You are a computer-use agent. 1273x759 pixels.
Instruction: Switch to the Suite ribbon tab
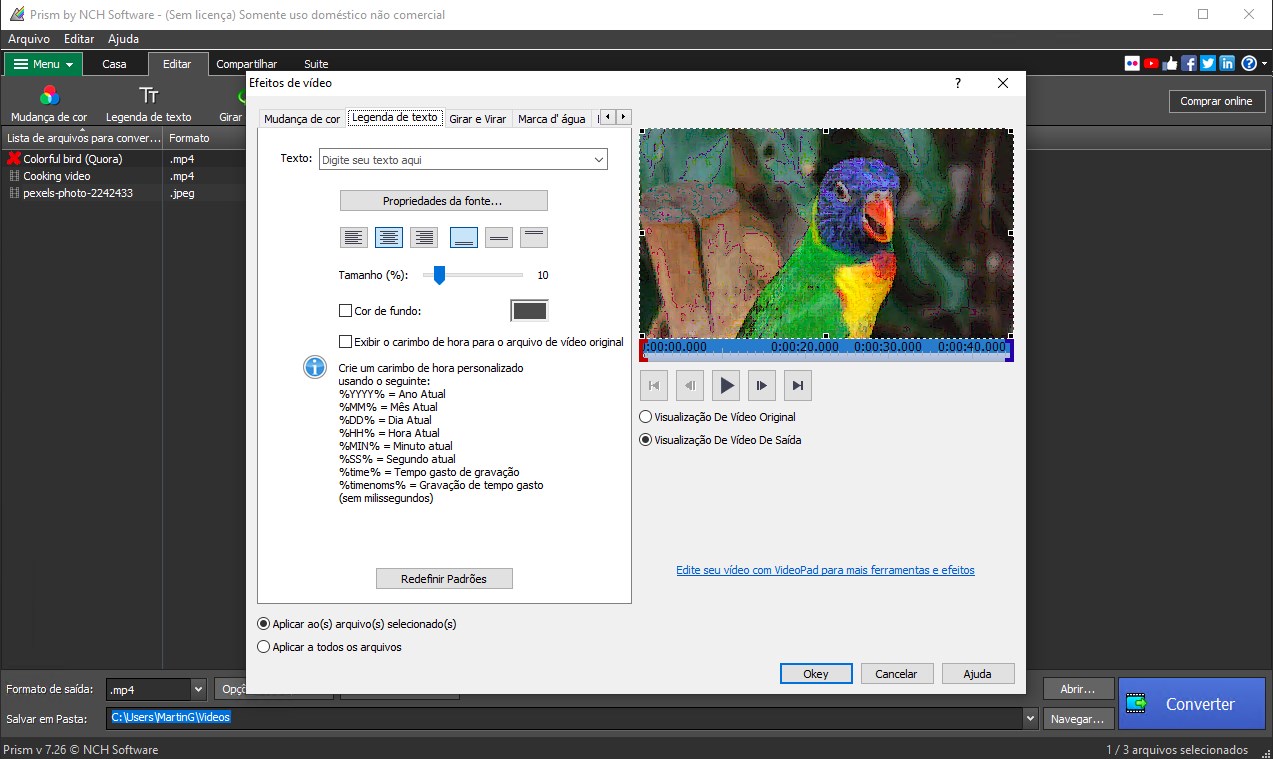point(316,64)
